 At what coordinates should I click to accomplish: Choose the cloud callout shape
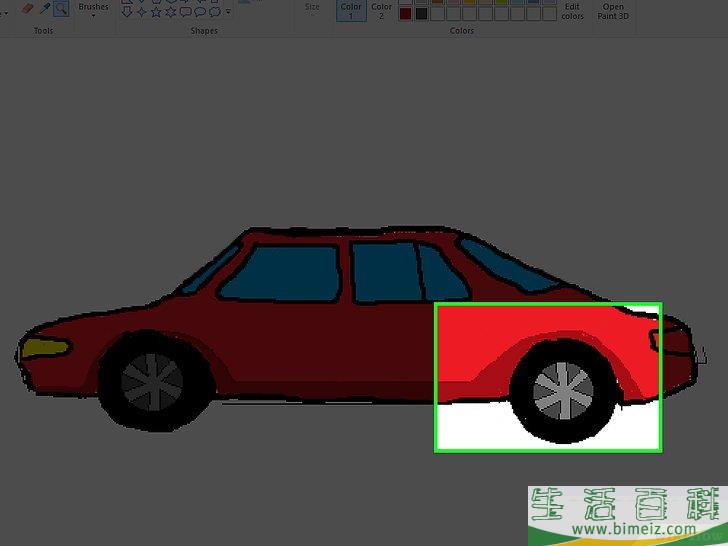click(215, 12)
